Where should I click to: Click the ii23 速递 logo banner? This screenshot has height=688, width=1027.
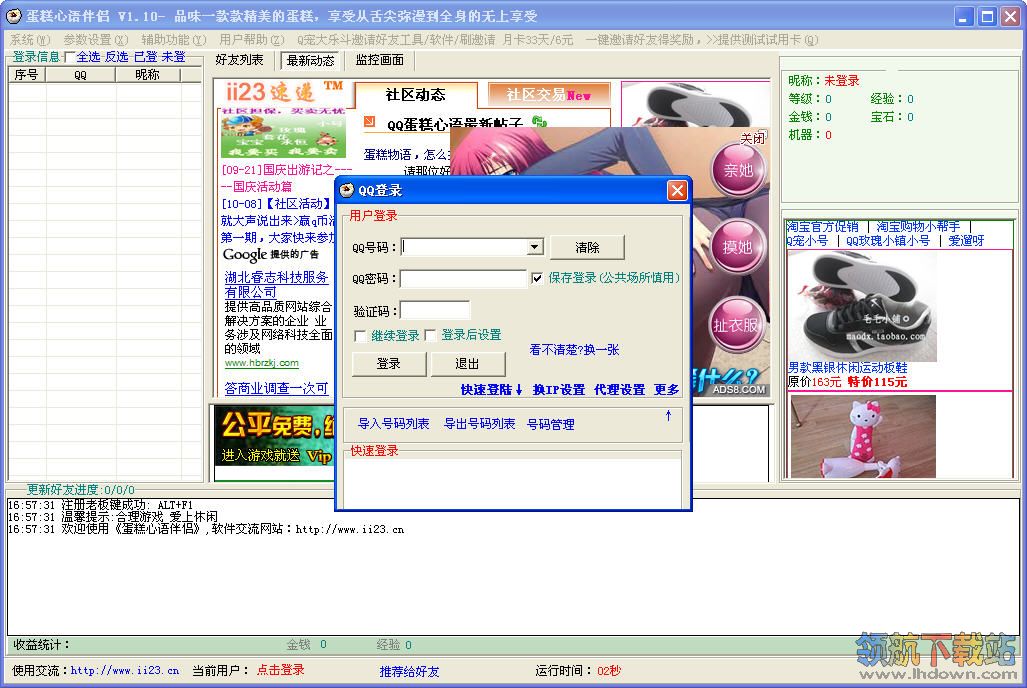click(x=284, y=93)
